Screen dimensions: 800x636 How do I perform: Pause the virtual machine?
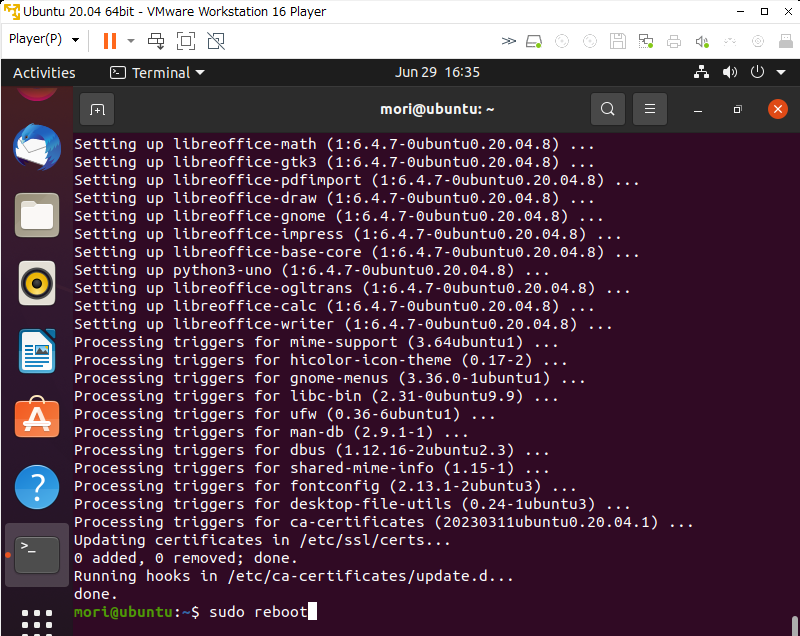110,41
